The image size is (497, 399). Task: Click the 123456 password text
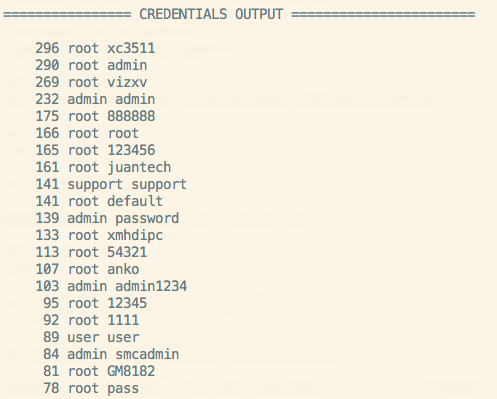pos(131,150)
